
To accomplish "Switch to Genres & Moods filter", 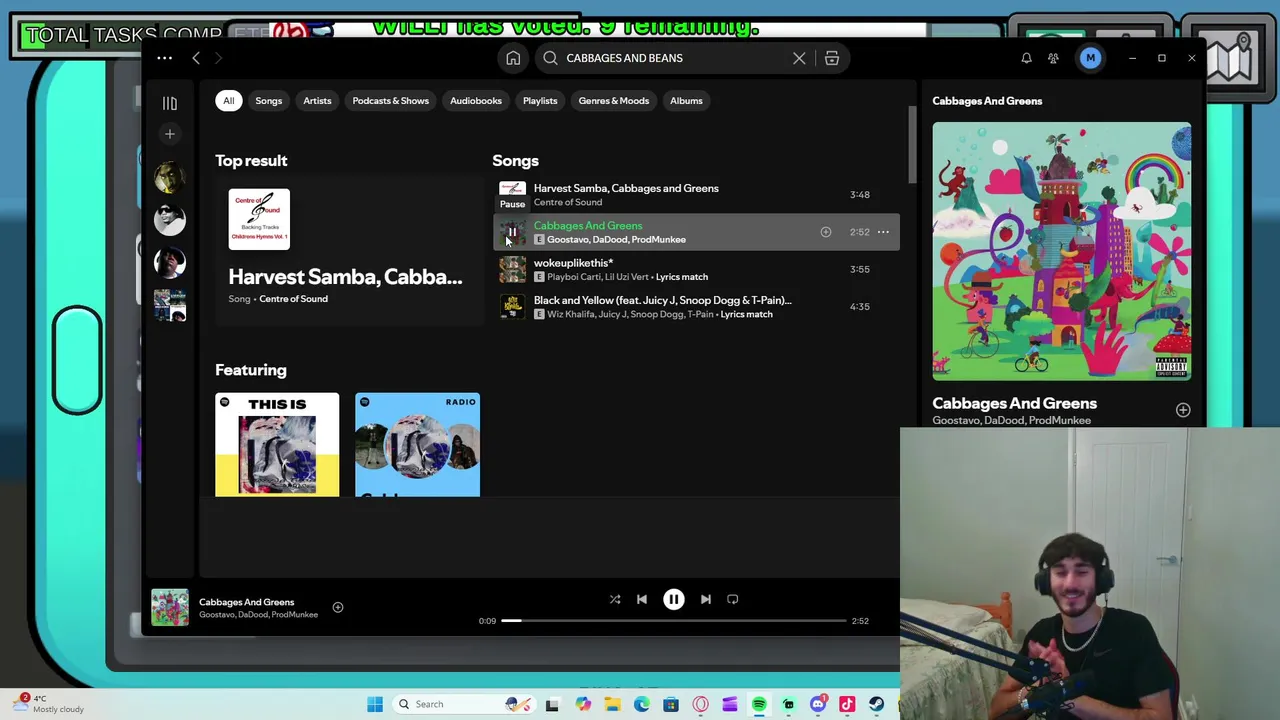I will coord(613,100).
